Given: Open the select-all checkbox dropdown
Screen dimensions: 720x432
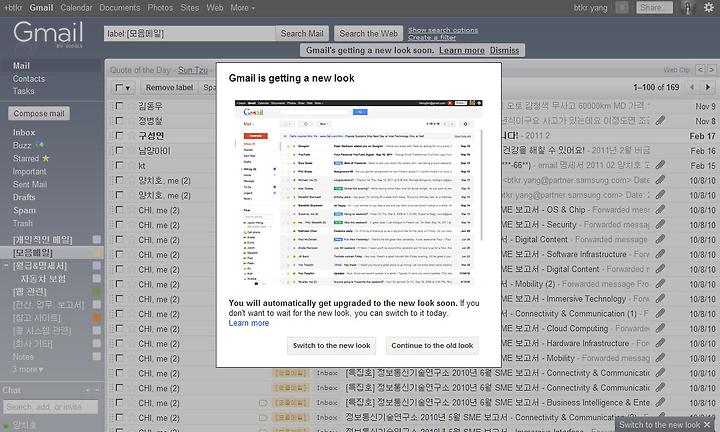Looking at the screenshot, I should pos(123,87).
